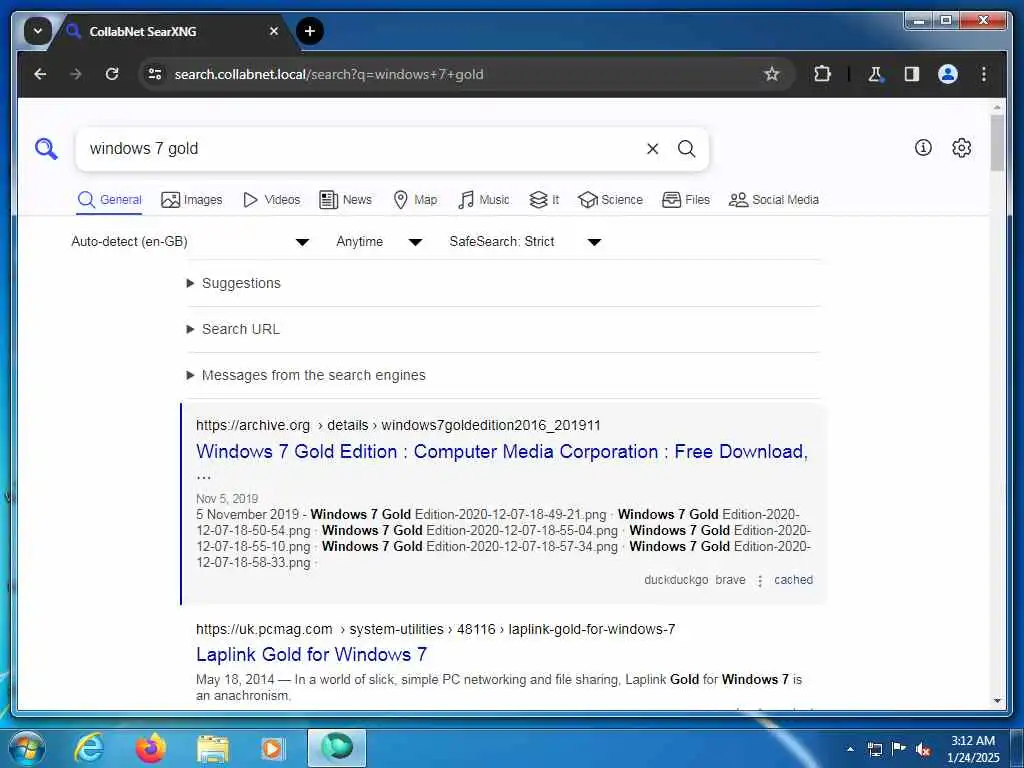Screen dimensions: 1024x768
Task: Show hidden tray icons arrow
Action: click(x=850, y=749)
